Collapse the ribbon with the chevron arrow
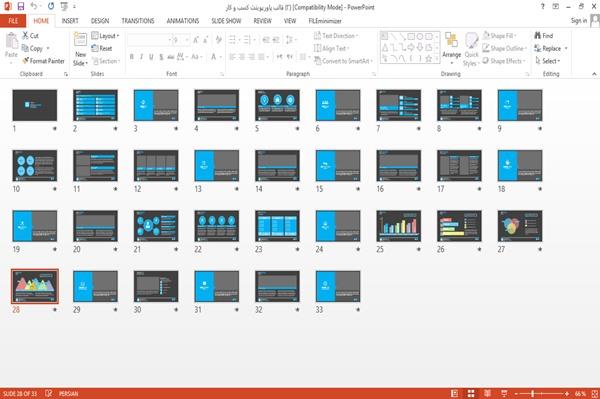 [594, 74]
